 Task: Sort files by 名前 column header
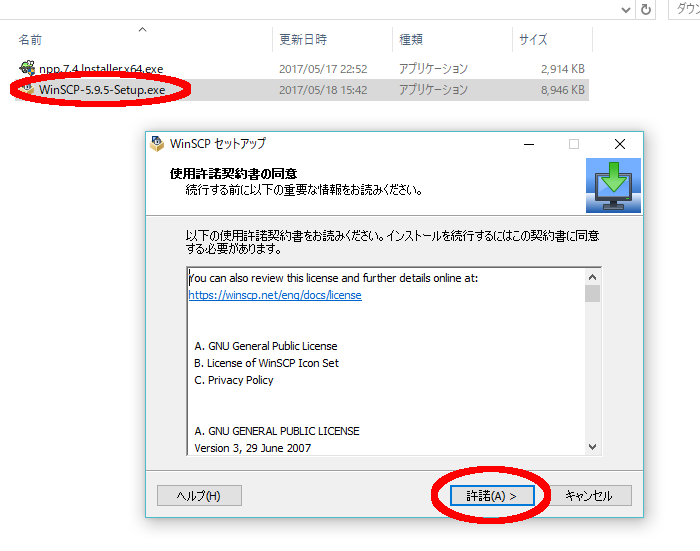(x=30, y=40)
